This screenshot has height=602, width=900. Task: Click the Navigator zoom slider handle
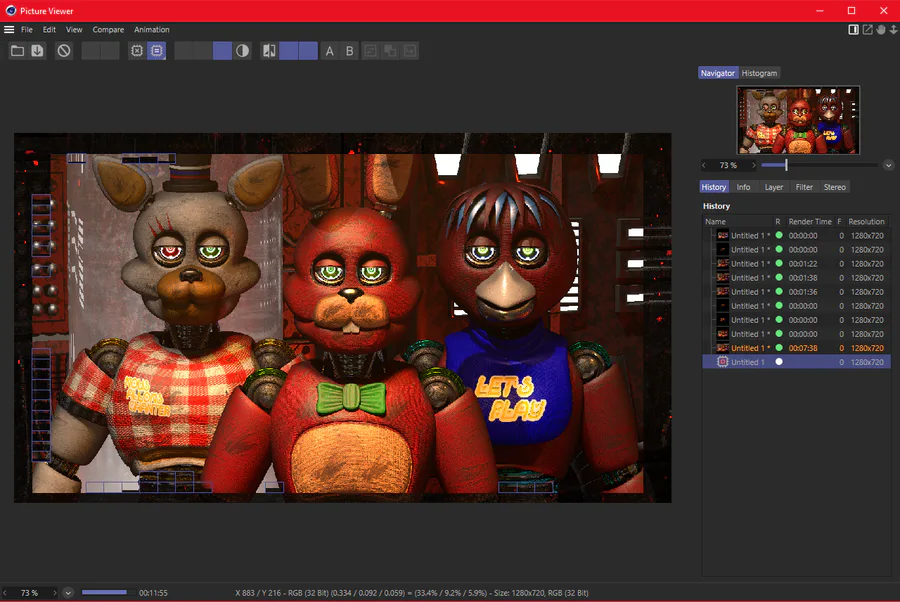(x=786, y=165)
